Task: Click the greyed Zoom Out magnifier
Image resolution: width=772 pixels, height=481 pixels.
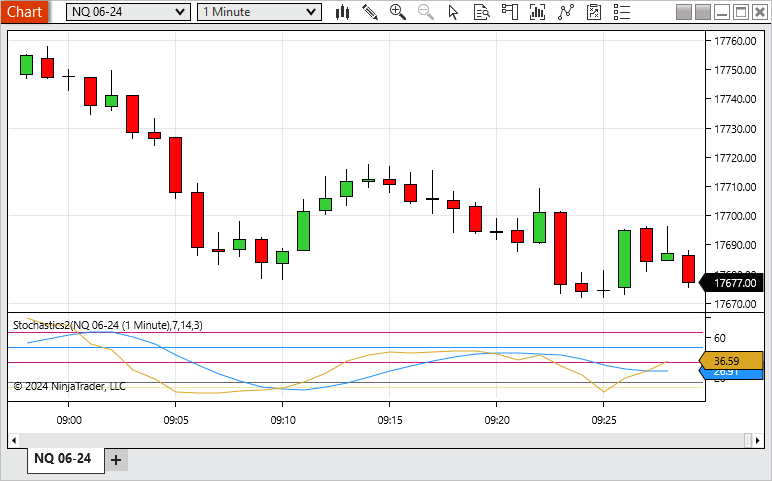Action: coord(425,12)
